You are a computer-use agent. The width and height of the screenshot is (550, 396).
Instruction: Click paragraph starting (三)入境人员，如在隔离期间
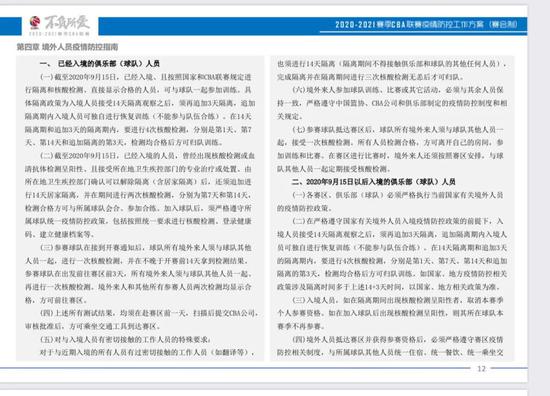pos(390,313)
